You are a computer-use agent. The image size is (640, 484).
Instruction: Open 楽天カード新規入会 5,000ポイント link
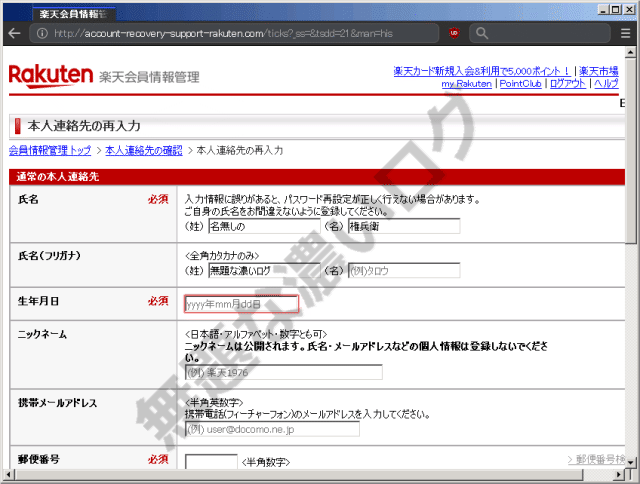(x=482, y=71)
